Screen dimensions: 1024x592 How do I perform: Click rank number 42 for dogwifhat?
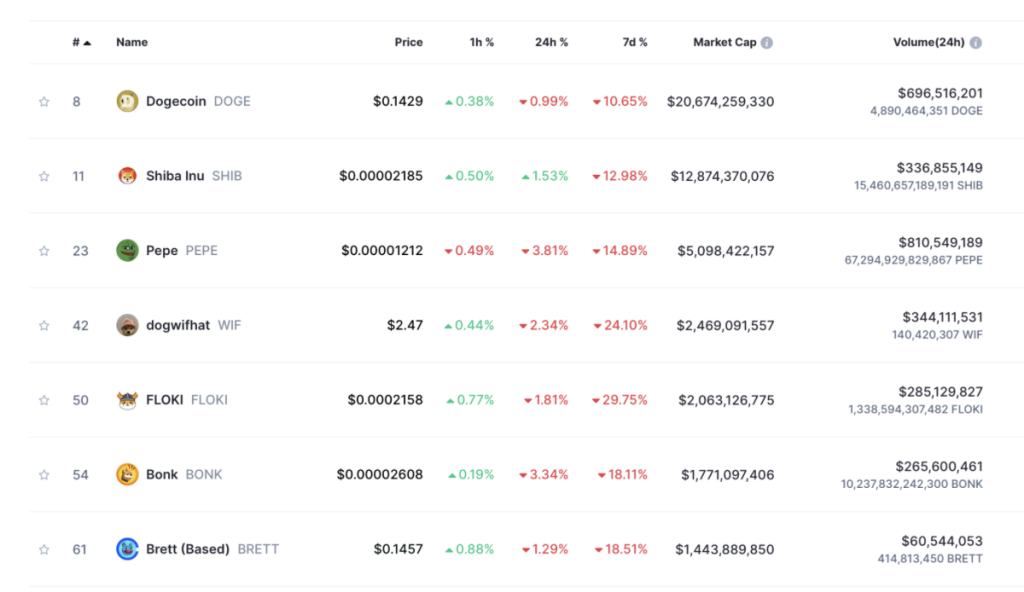[x=80, y=325]
